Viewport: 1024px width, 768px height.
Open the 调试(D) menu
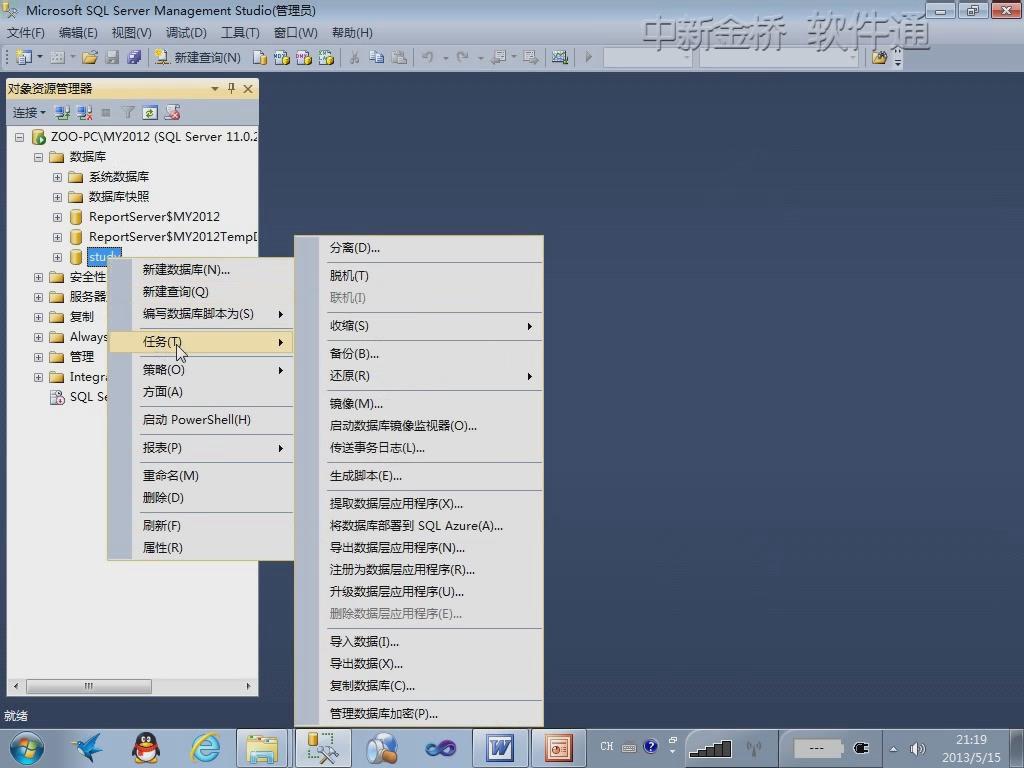click(186, 33)
